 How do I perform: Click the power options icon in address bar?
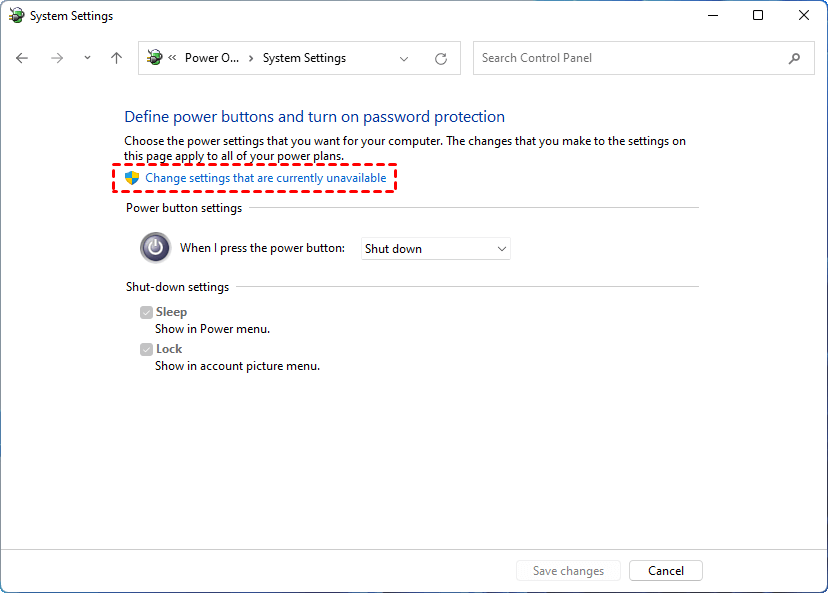(155, 58)
